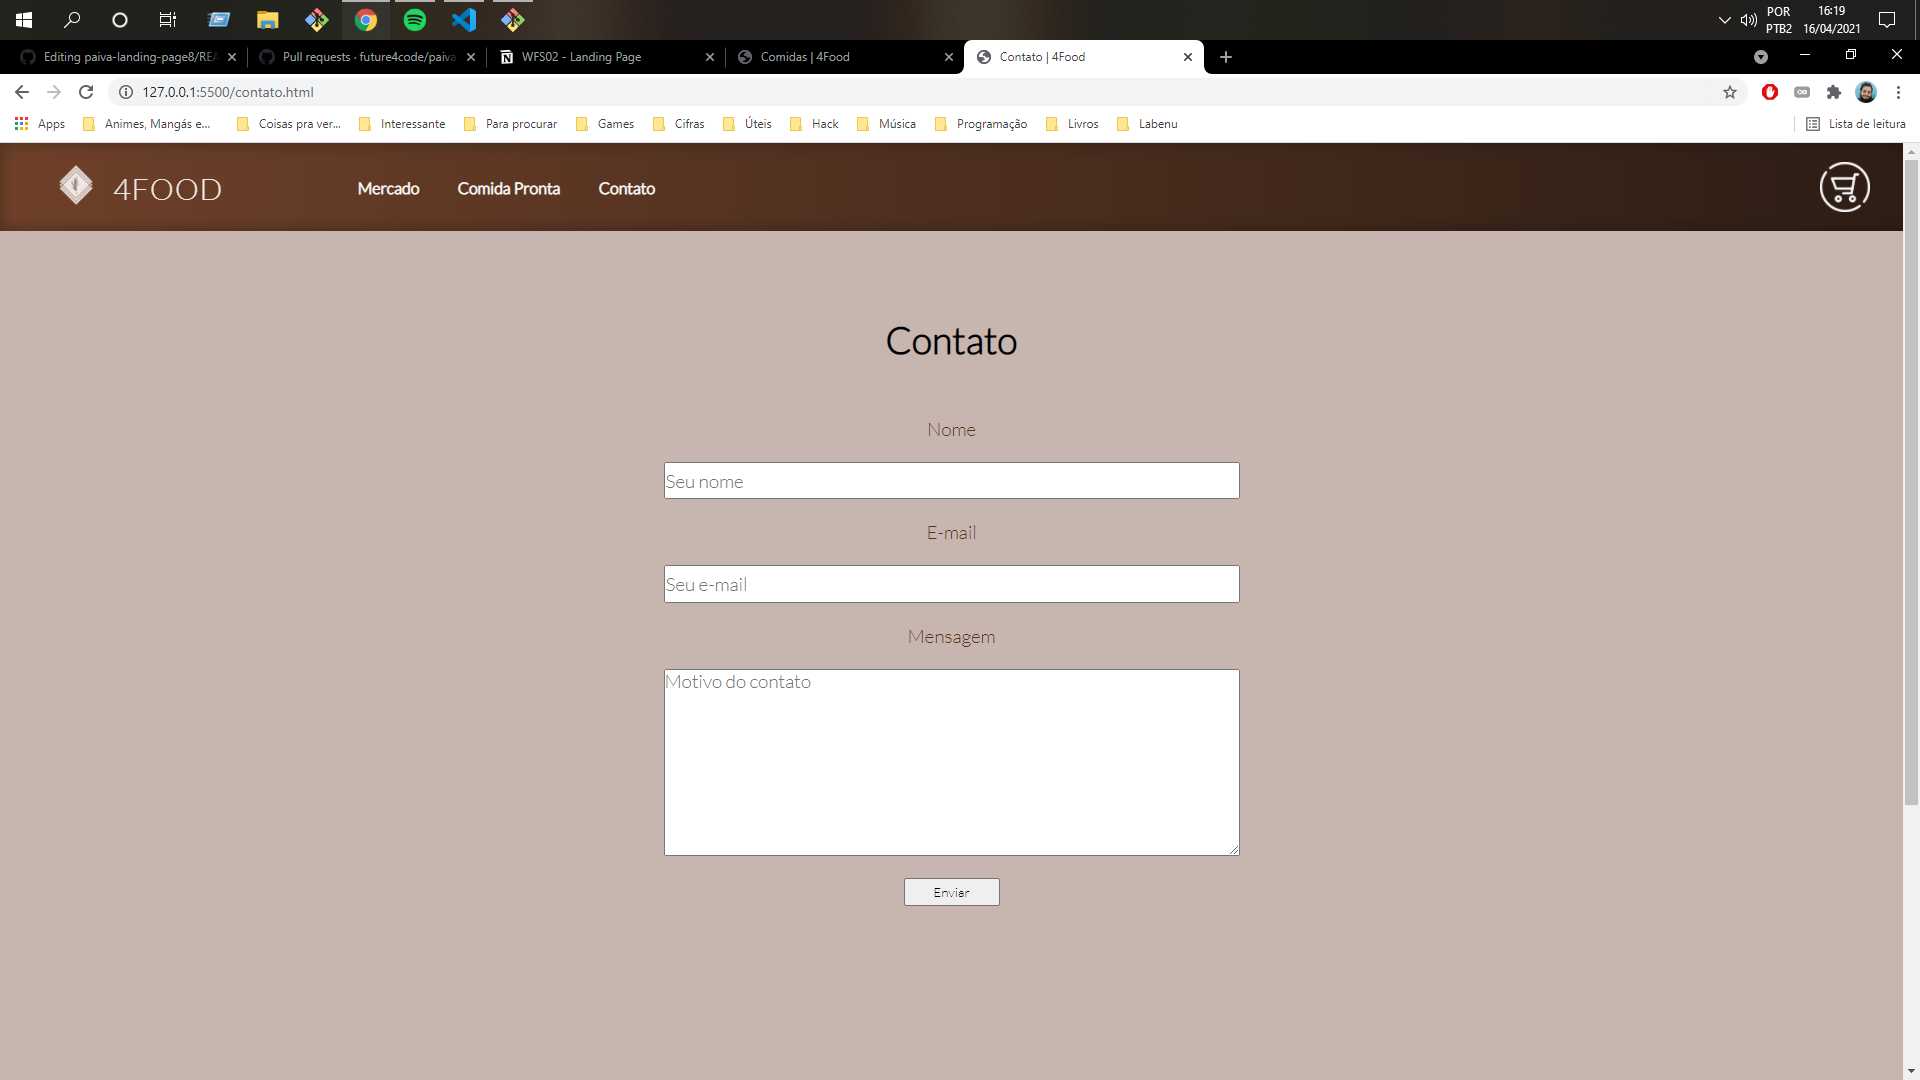The image size is (1920, 1080).
Task: Switch to Comidas | 4Food tab
Action: click(805, 57)
